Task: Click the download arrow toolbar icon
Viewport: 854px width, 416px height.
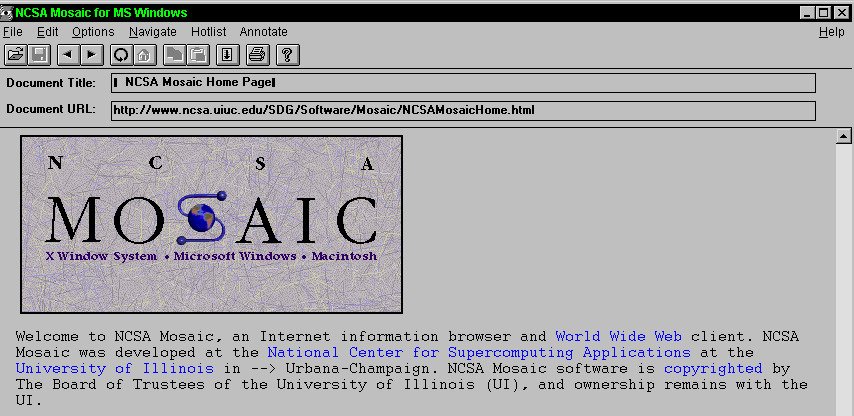Action: click(226, 55)
